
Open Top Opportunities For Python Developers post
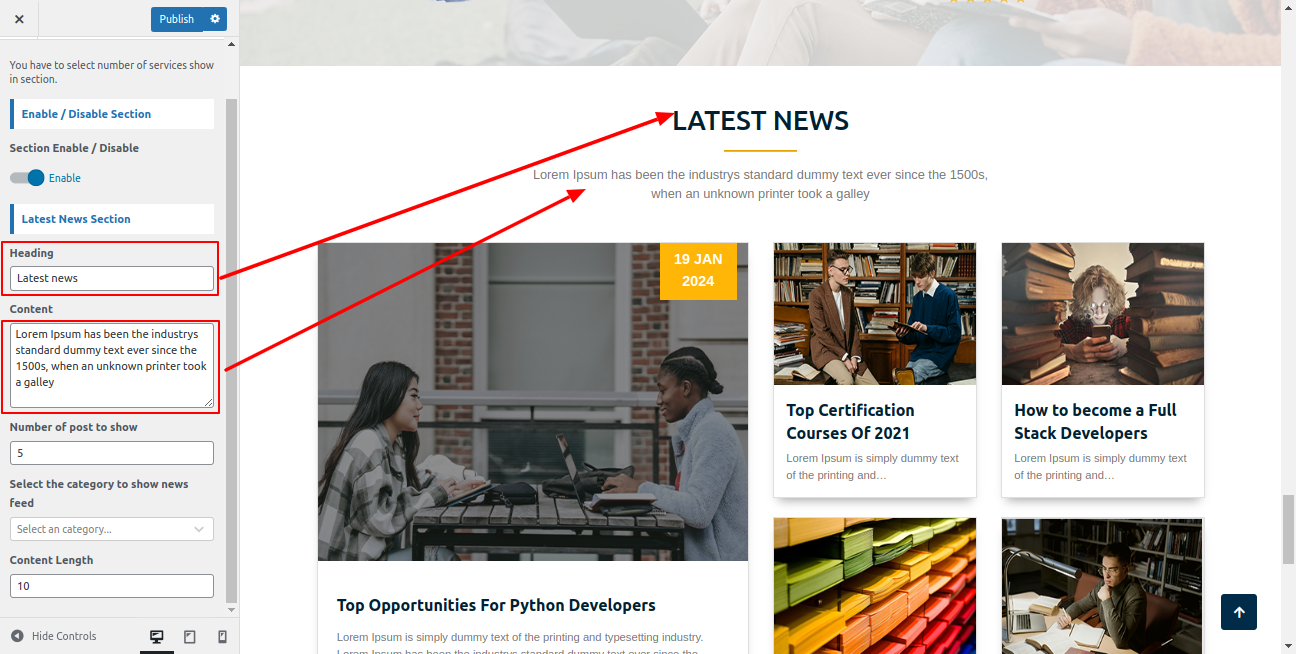coord(496,605)
